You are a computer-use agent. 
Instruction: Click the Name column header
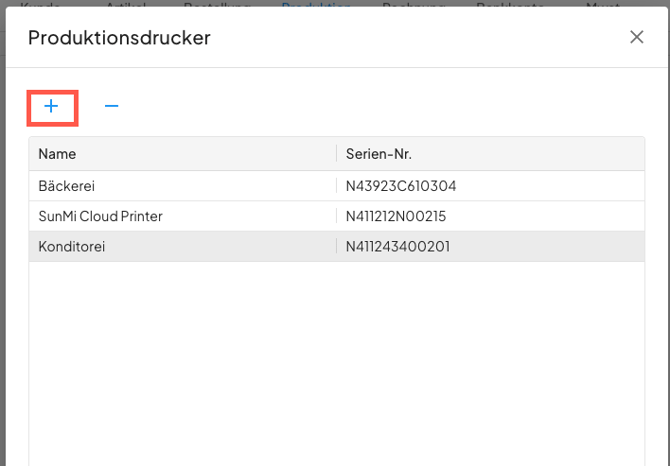pos(58,154)
